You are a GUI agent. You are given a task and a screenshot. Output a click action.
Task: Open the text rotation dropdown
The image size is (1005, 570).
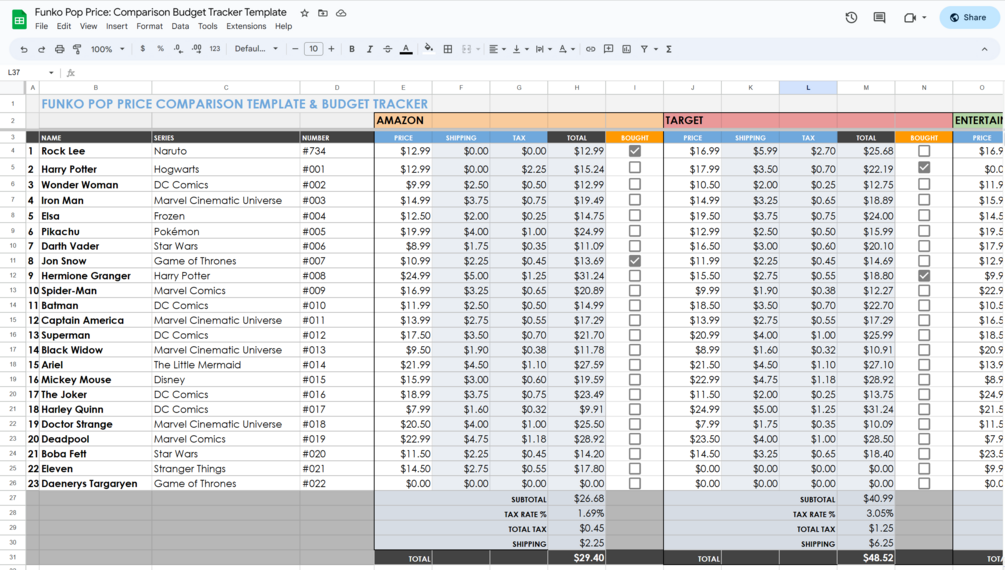click(566, 49)
